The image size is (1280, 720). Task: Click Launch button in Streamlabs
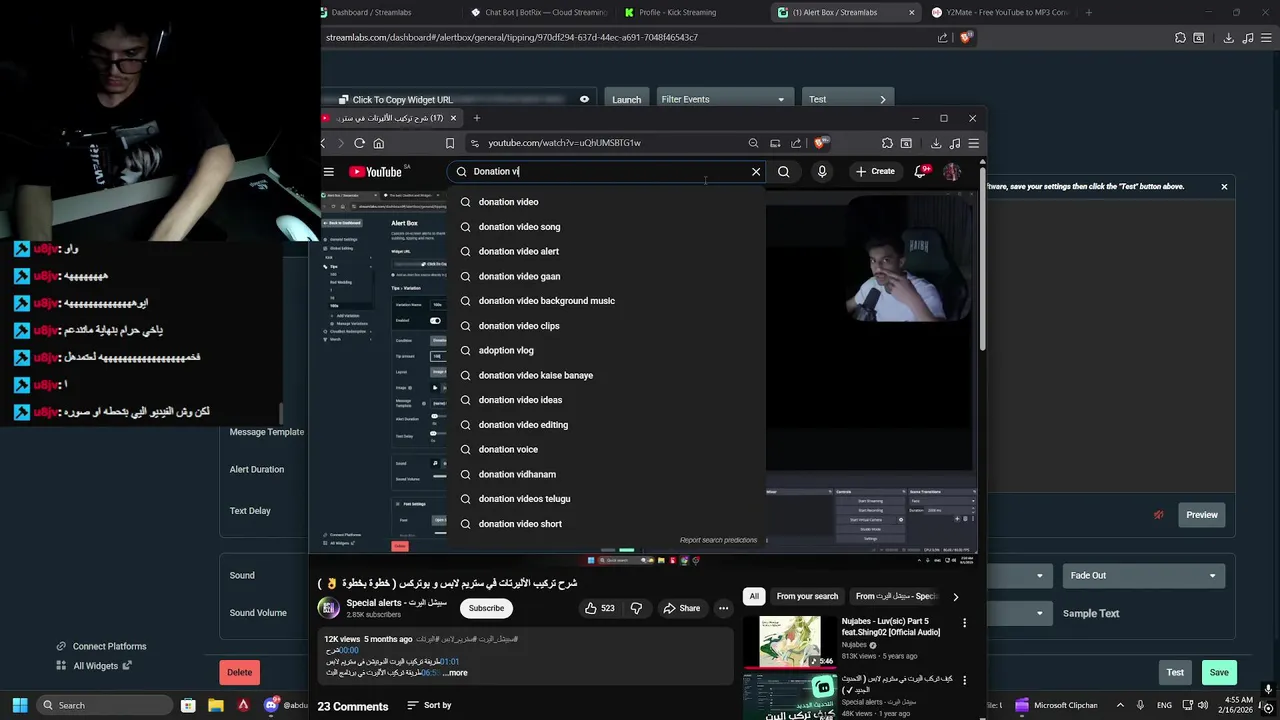626,99
